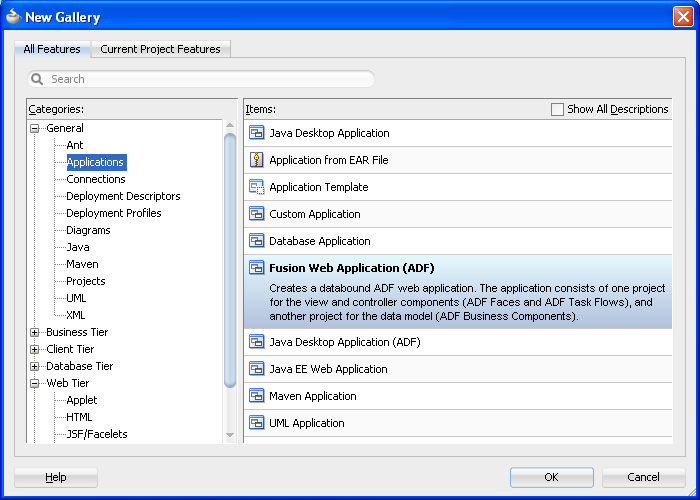Select the Database Tier label
The width and height of the screenshot is (700, 500).
point(79,367)
